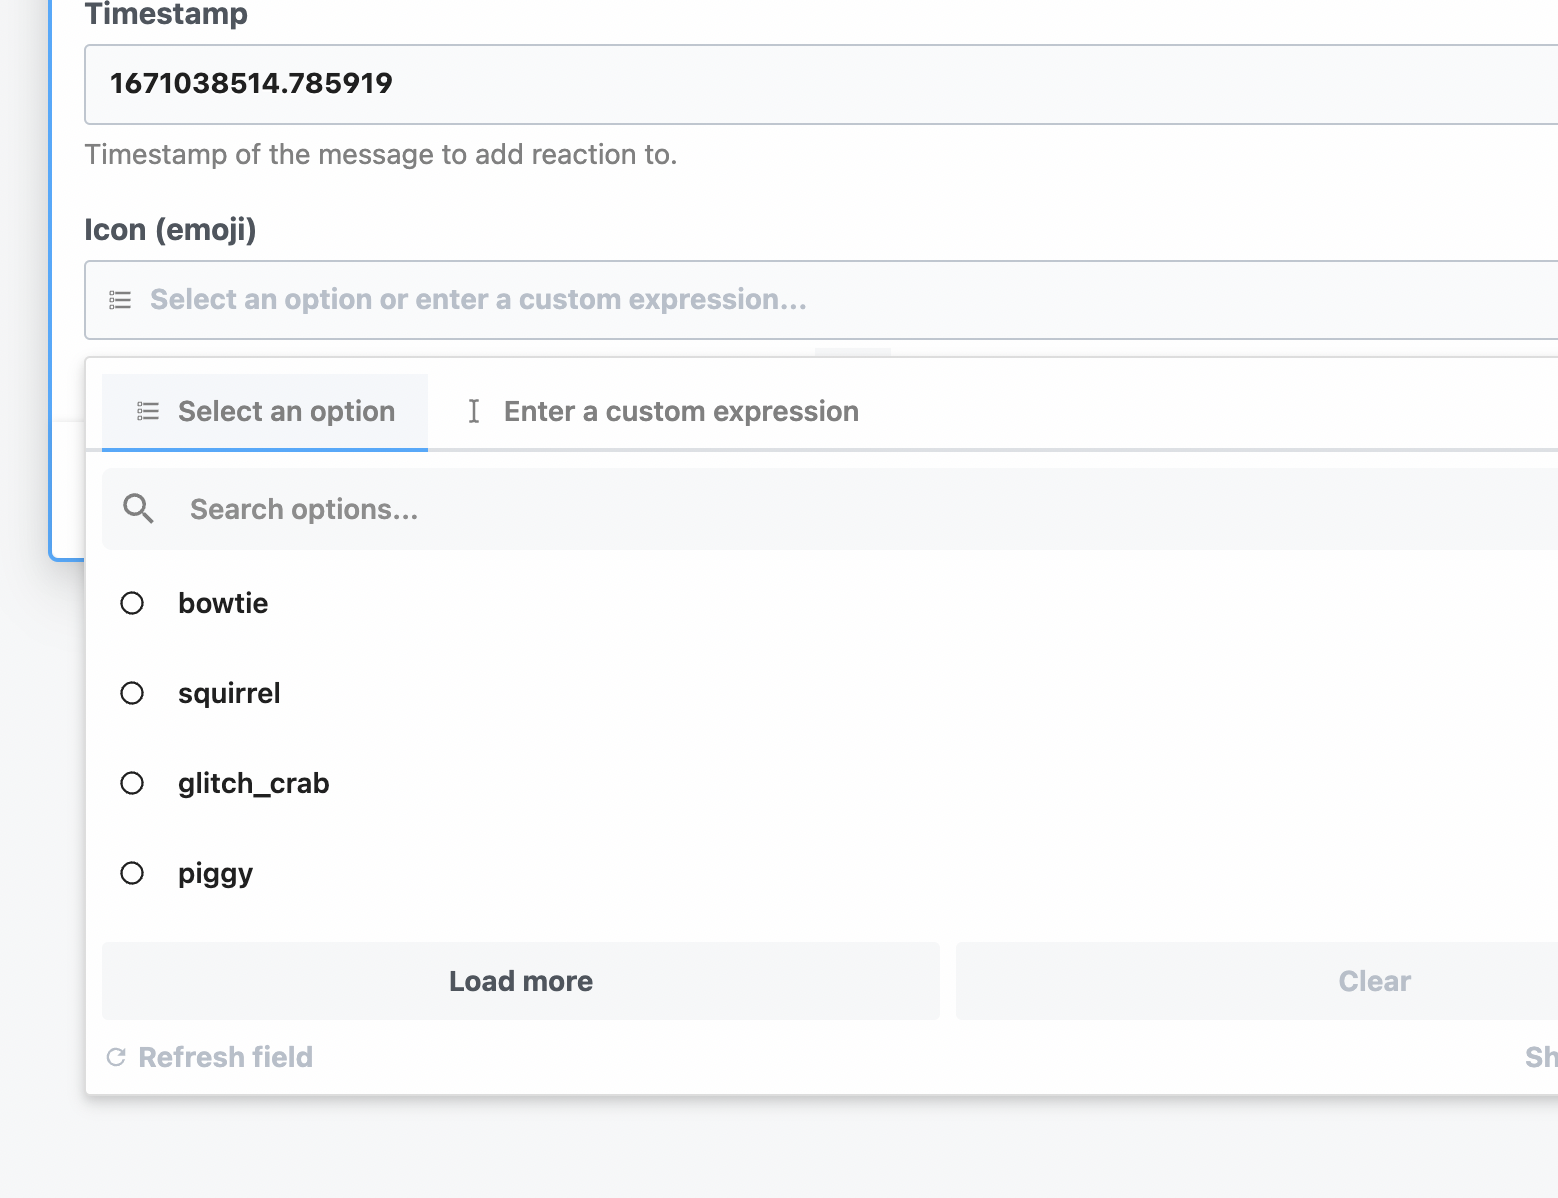Click the text-cursor icon beside Enter a custom expression
Viewport: 1558px width, 1198px height.
pyautogui.click(x=474, y=411)
